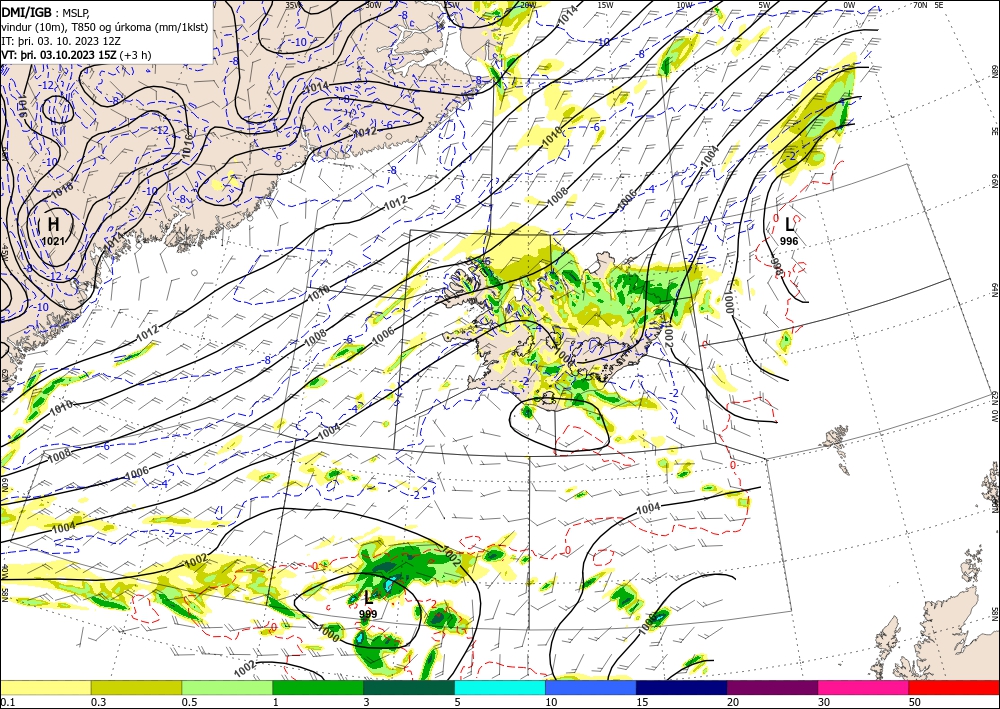The width and height of the screenshot is (1000, 709).
Task: Click the olive 0.3–0.5 legend swatch
Action: [x=136, y=687]
